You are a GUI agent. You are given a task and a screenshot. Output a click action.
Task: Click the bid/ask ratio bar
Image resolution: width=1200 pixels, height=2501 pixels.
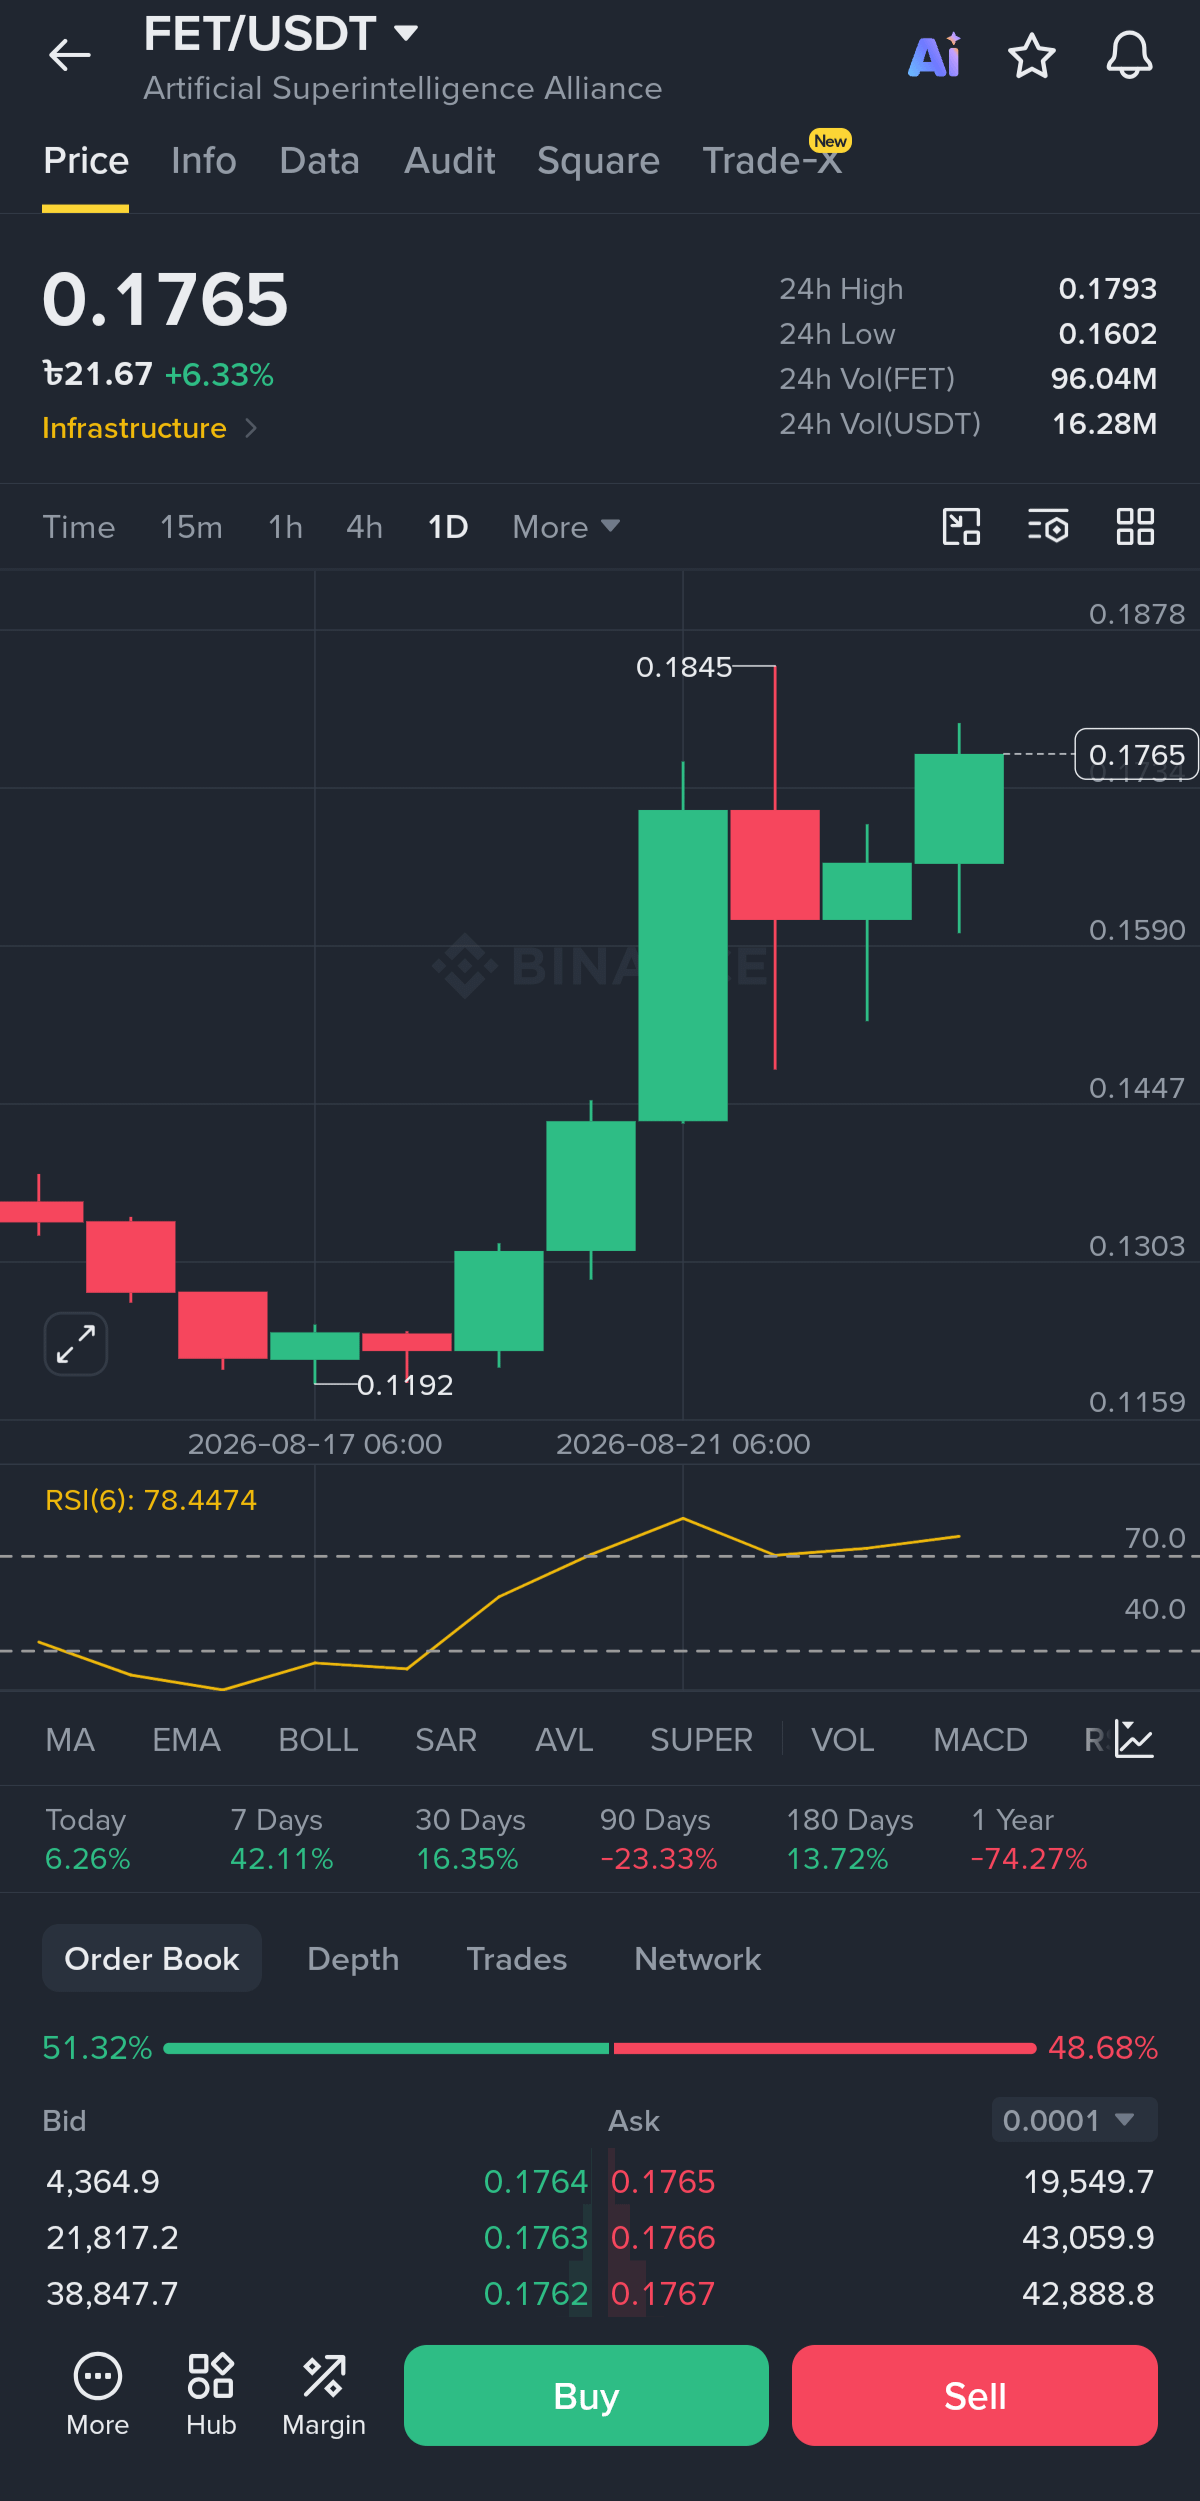pos(600,2048)
